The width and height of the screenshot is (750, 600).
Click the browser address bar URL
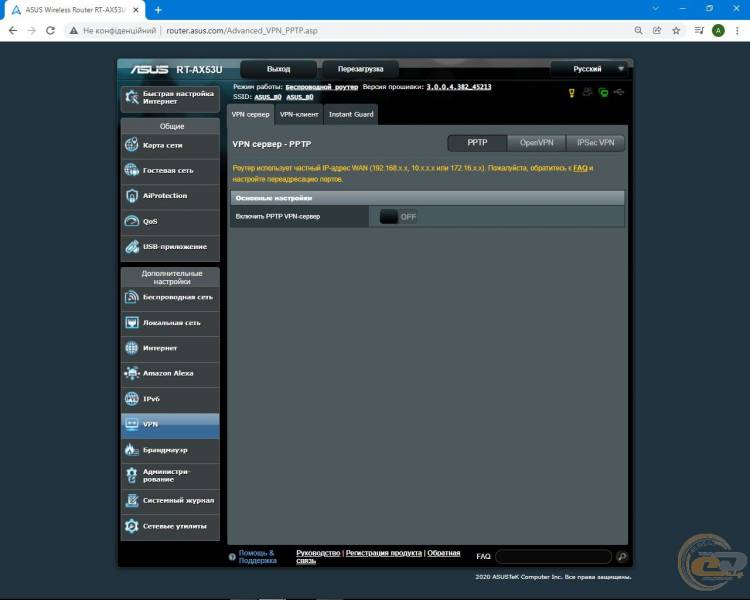pyautogui.click(x=242, y=31)
